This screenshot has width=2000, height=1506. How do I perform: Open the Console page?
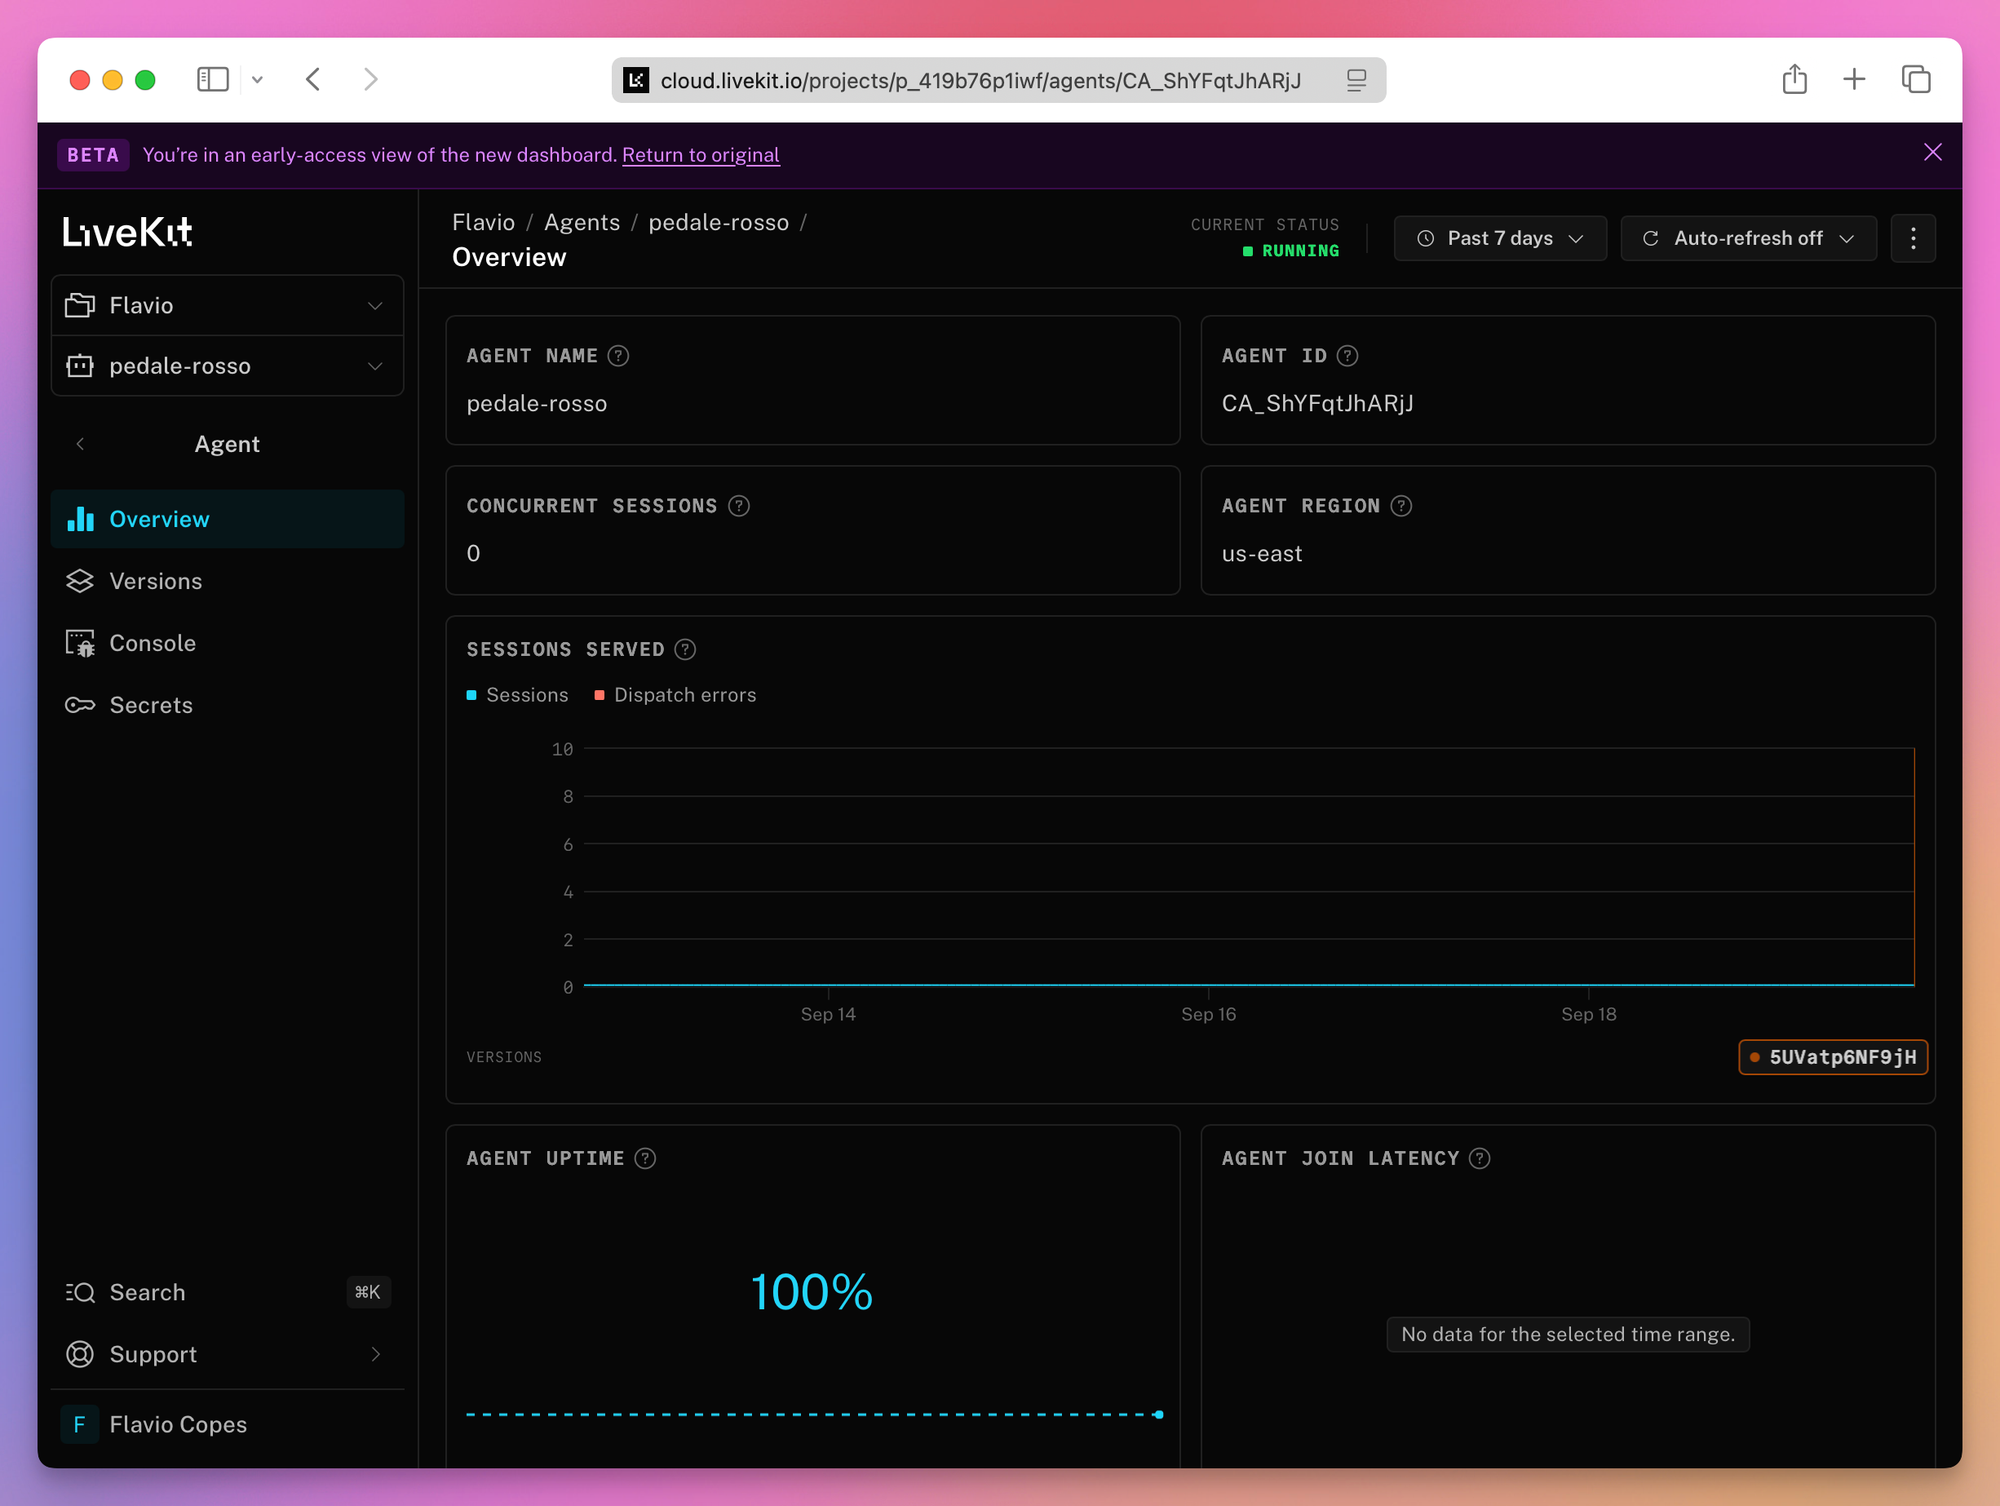tap(227, 643)
